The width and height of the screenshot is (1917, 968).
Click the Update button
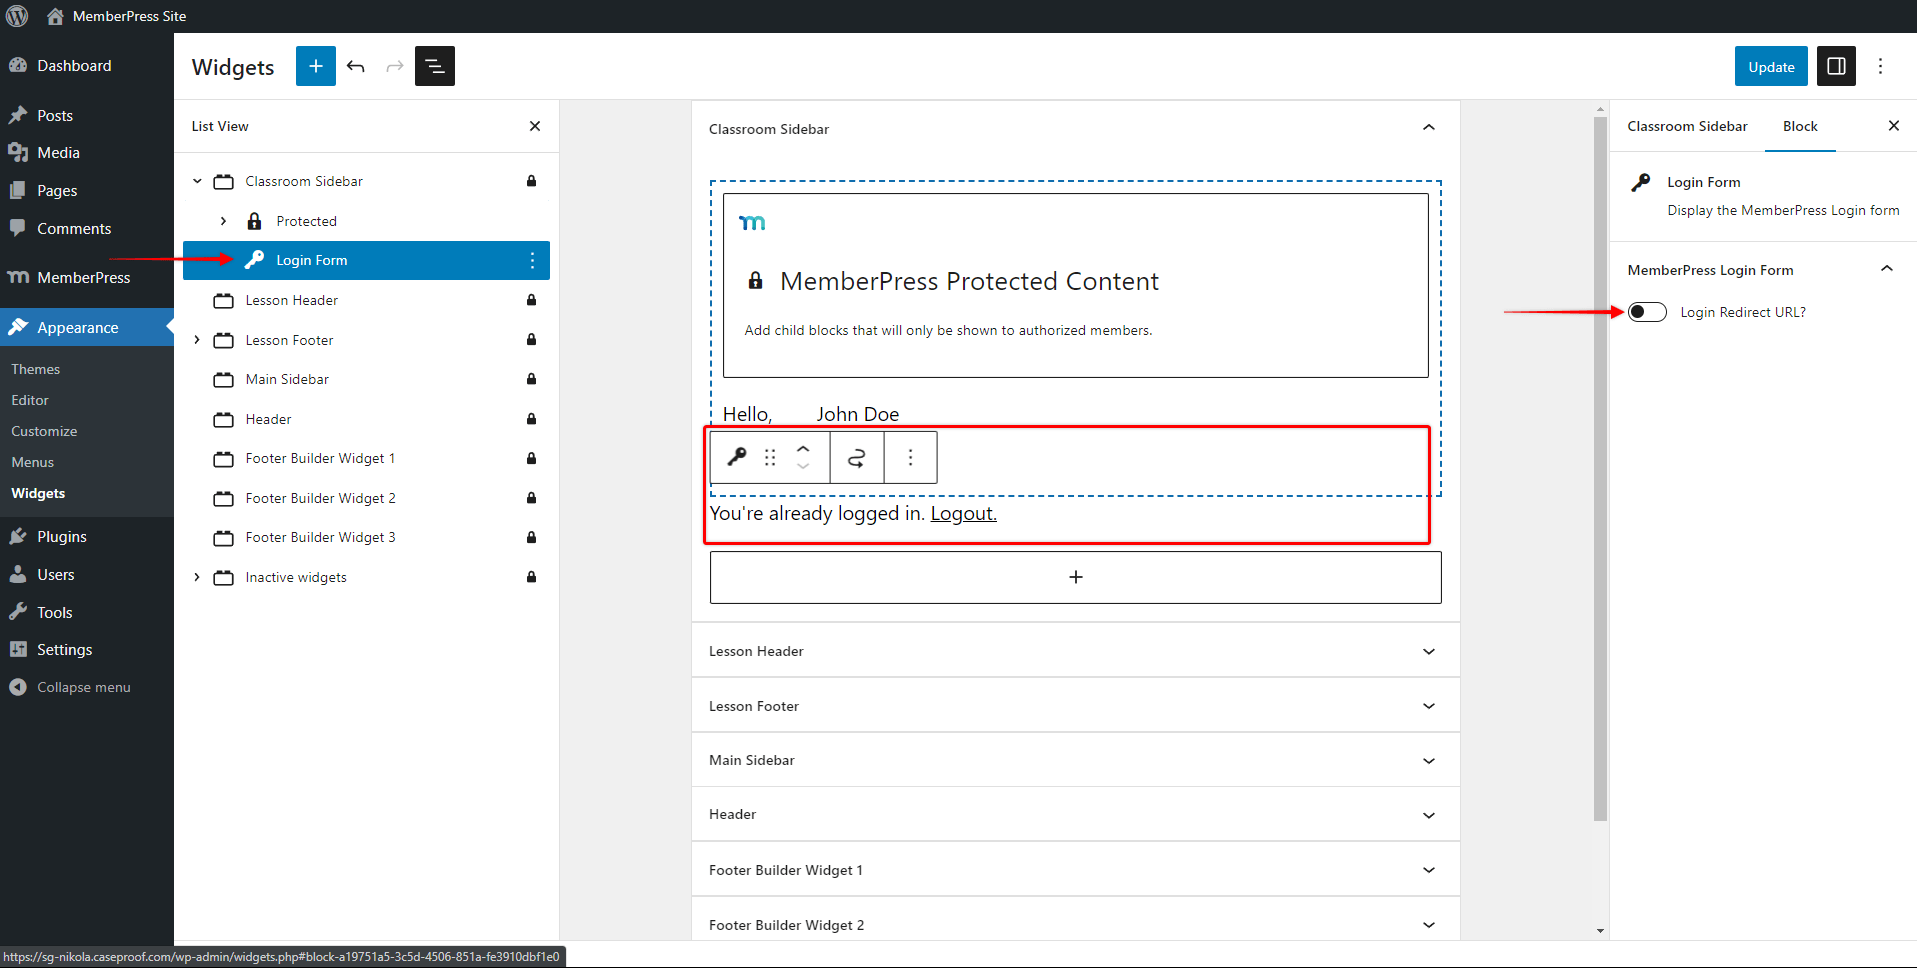pyautogui.click(x=1771, y=67)
